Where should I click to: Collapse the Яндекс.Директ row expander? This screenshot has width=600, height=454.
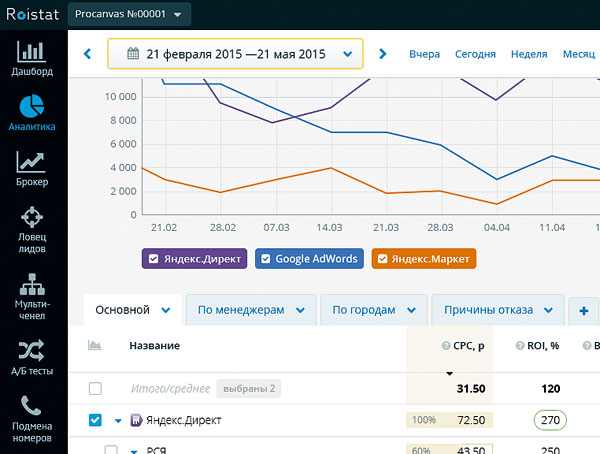tap(118, 421)
